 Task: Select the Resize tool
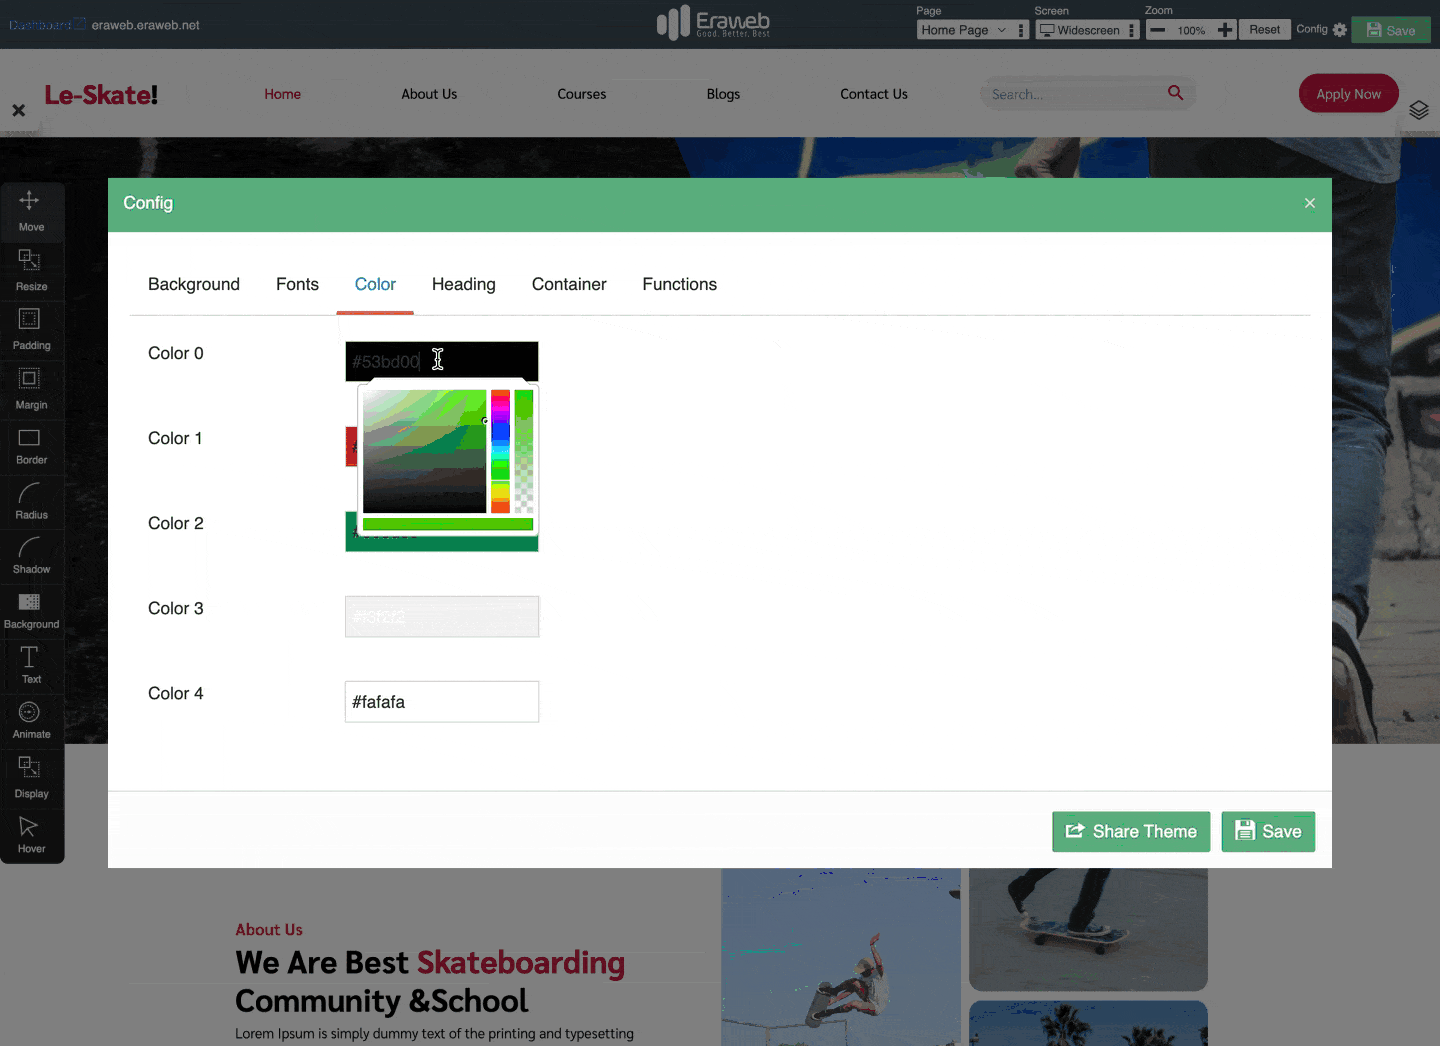click(30, 269)
